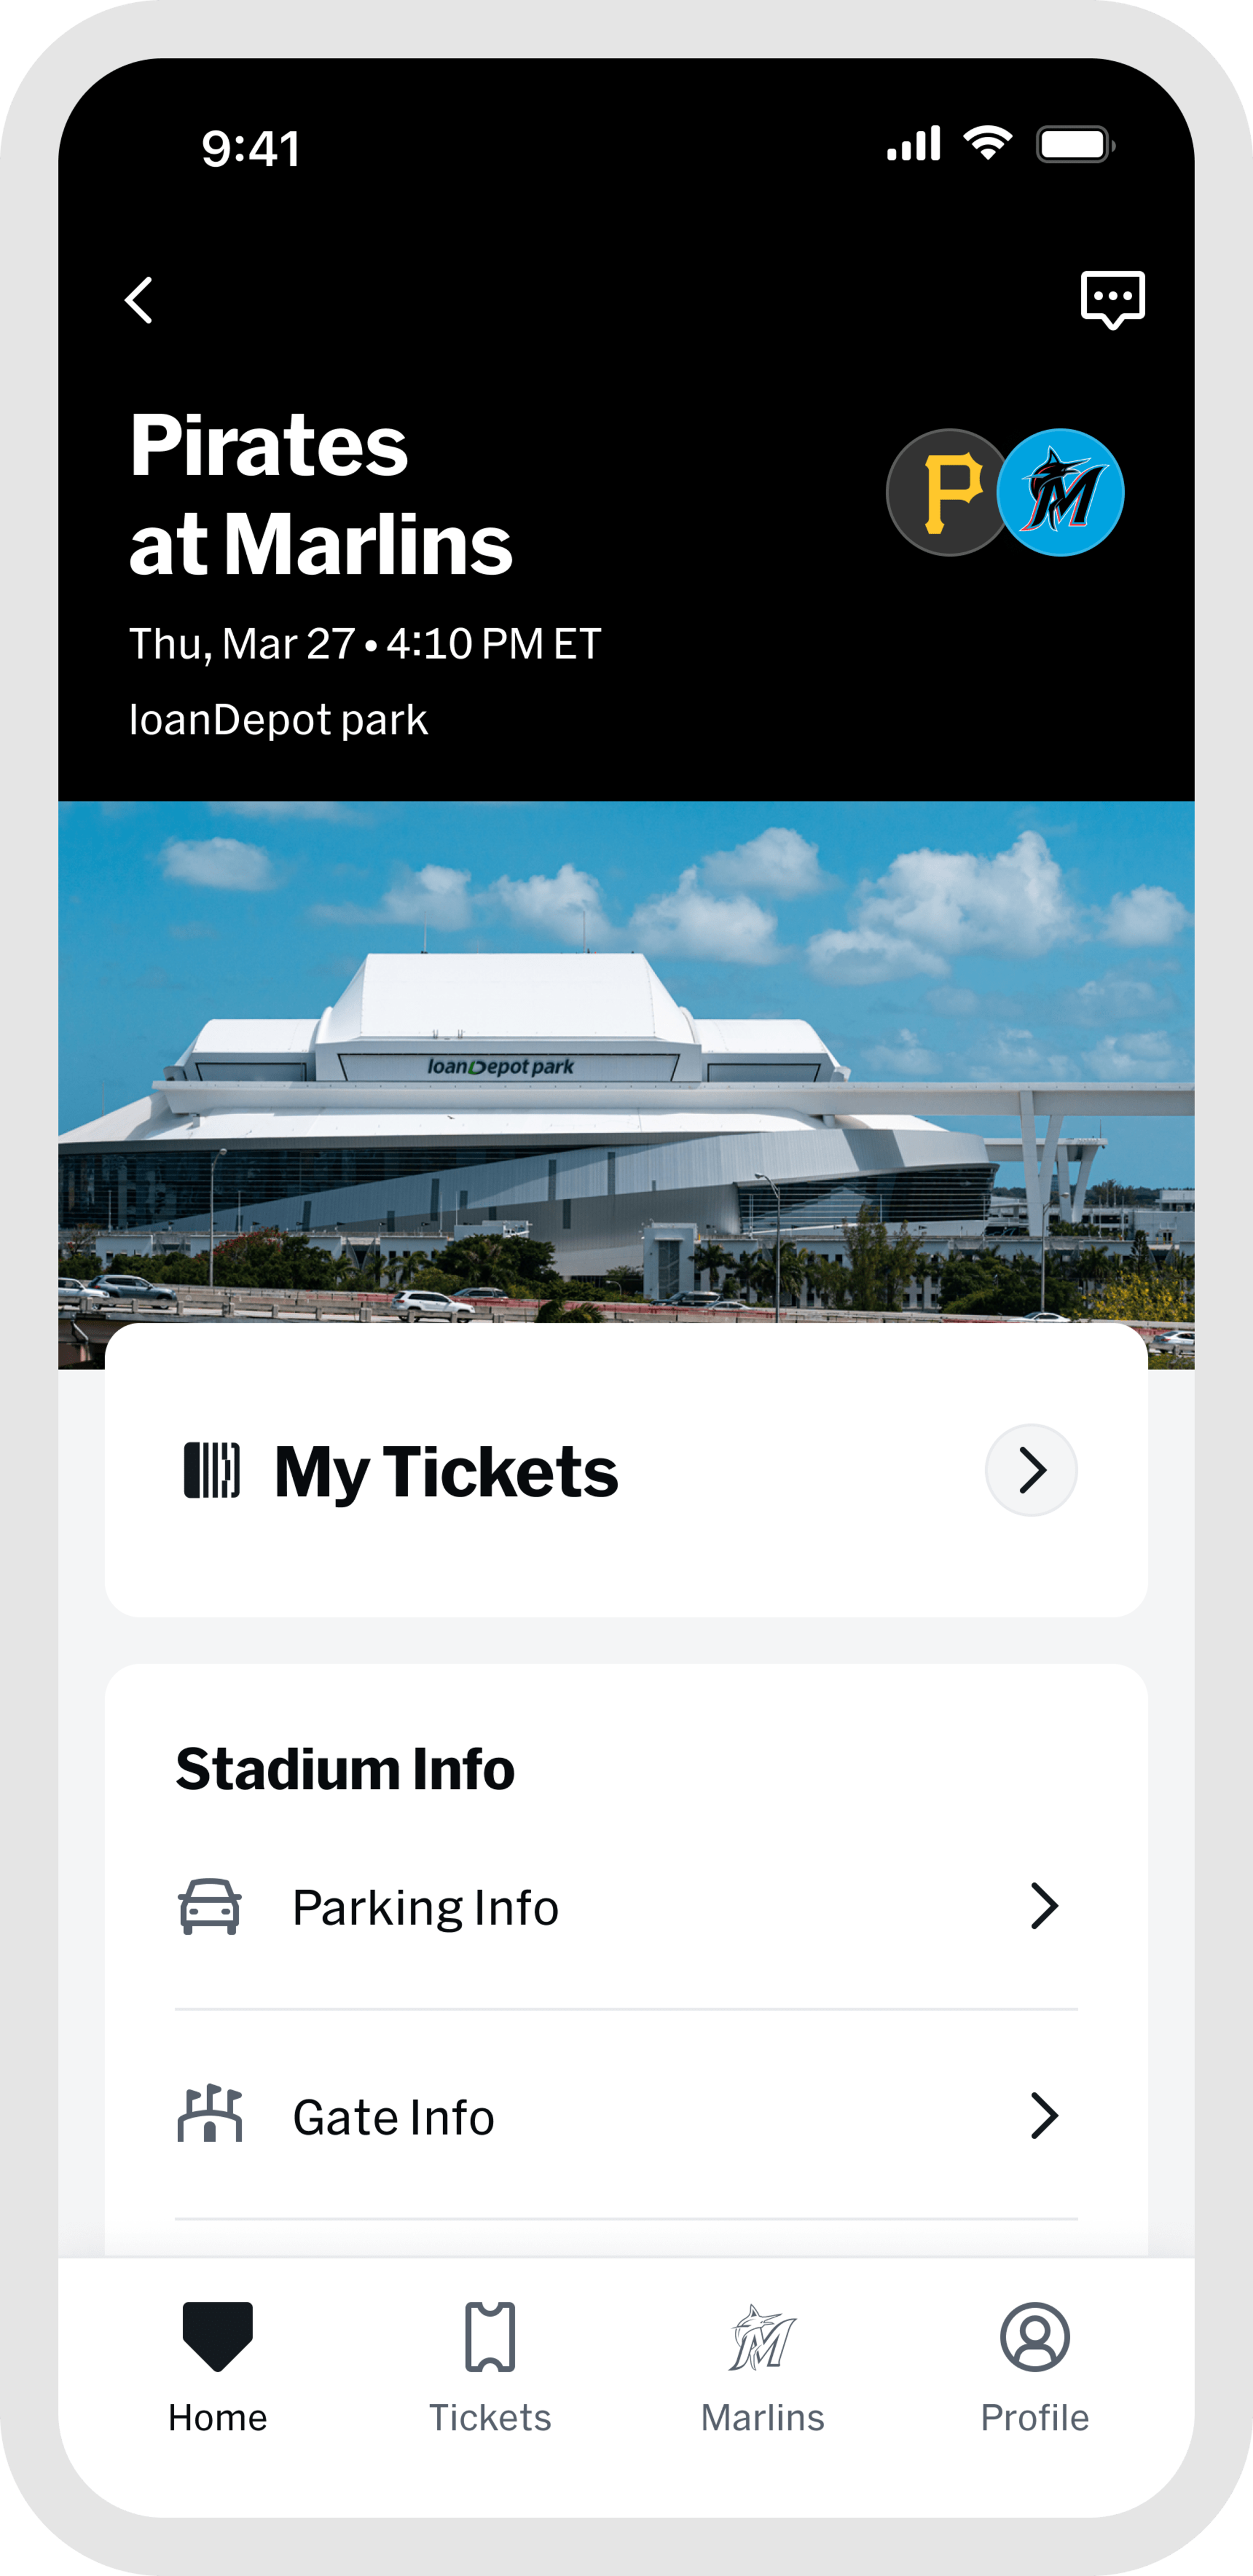Image resolution: width=1253 pixels, height=2576 pixels.
Task: Tap the car icon beside Parking Info
Action: pos(210,1907)
